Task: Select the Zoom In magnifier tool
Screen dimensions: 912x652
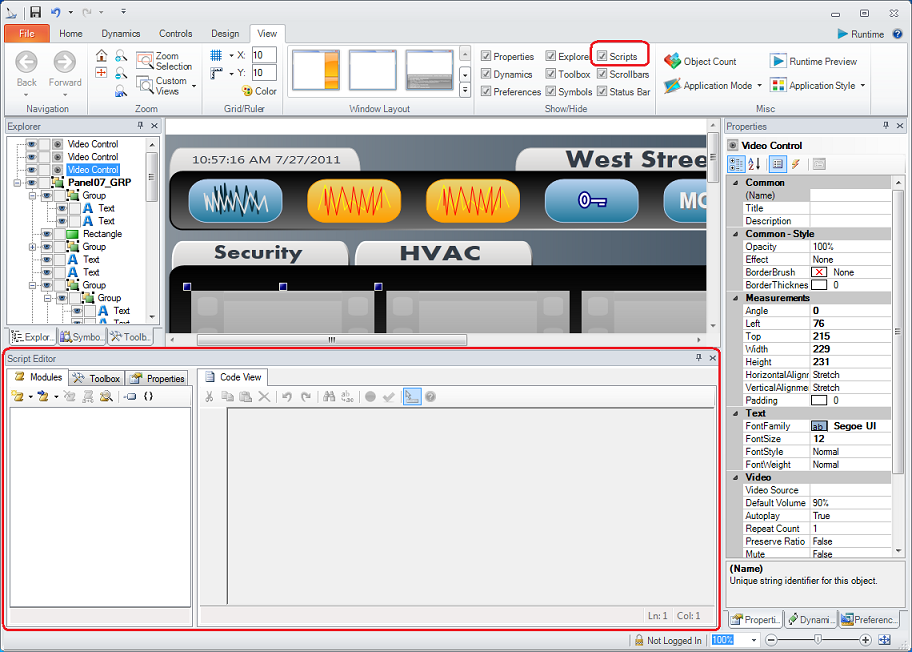Action: [120, 57]
